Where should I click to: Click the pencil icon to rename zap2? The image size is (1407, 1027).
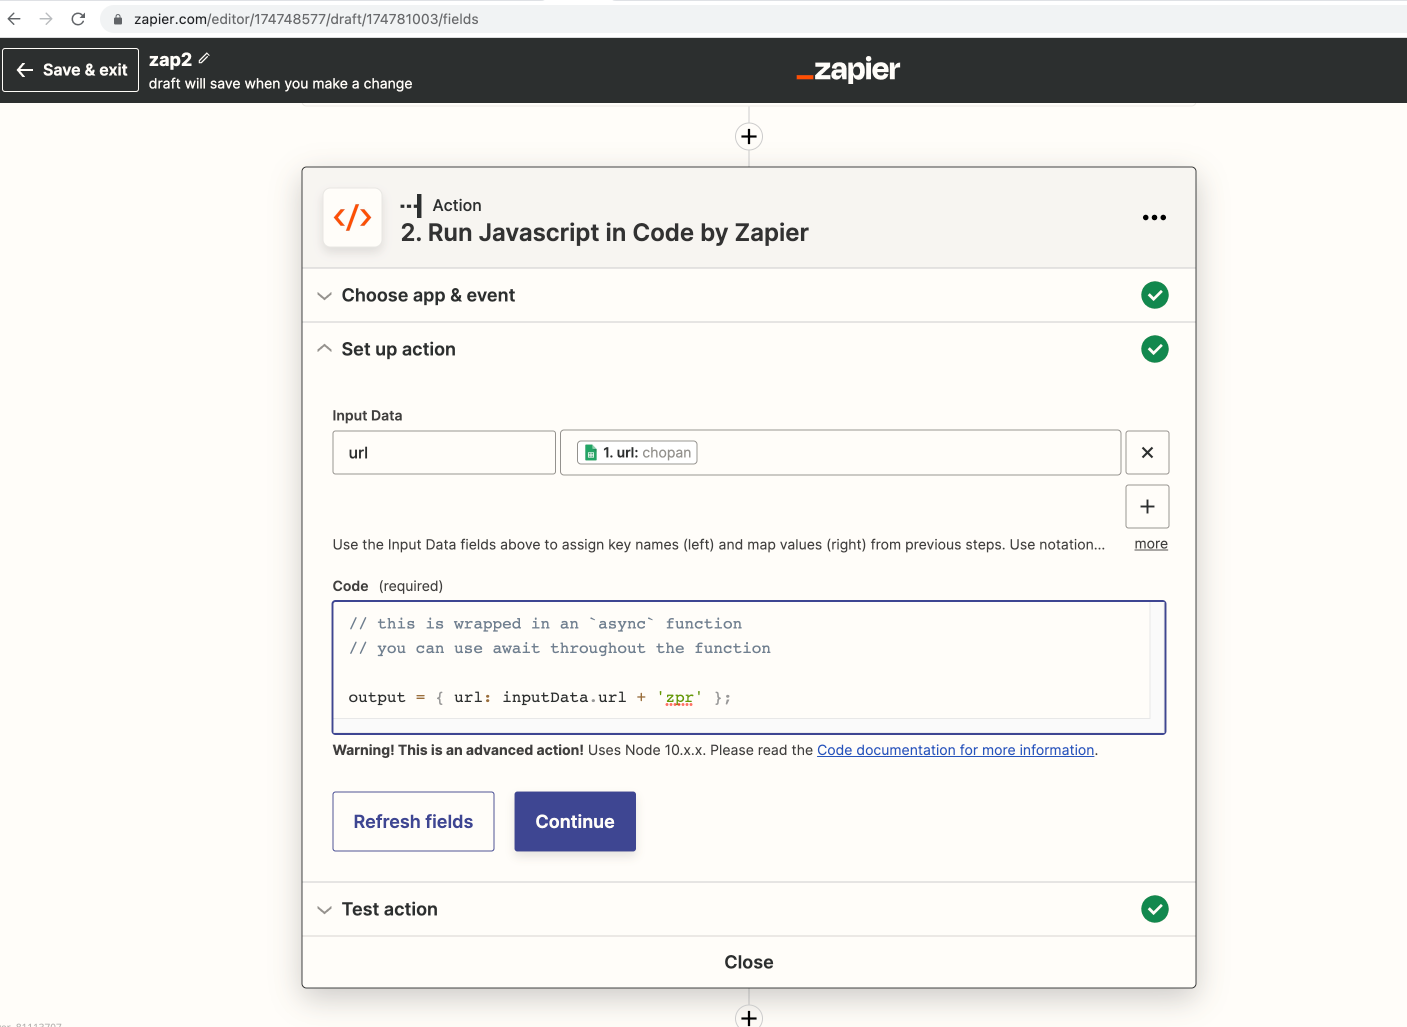pyautogui.click(x=204, y=59)
